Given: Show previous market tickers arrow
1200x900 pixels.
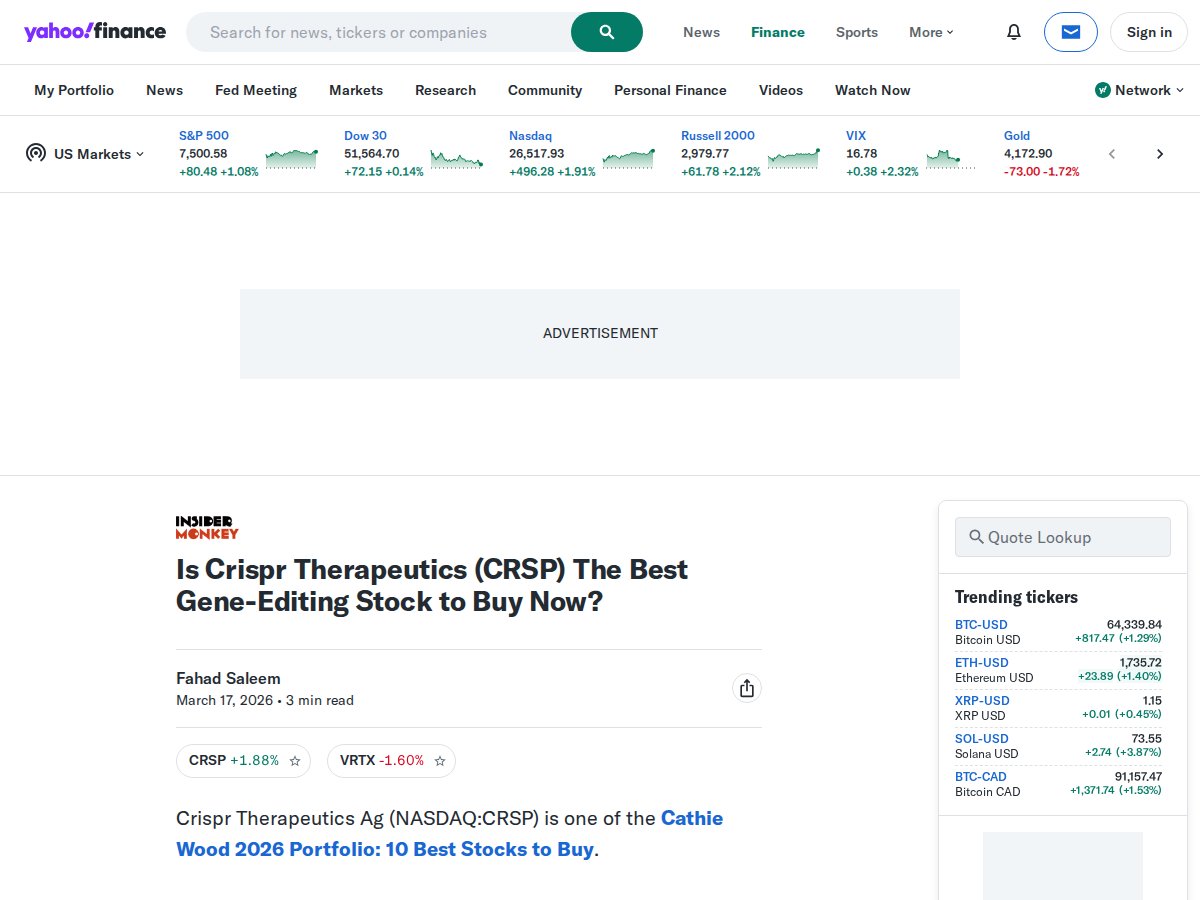Looking at the screenshot, I should [1112, 154].
